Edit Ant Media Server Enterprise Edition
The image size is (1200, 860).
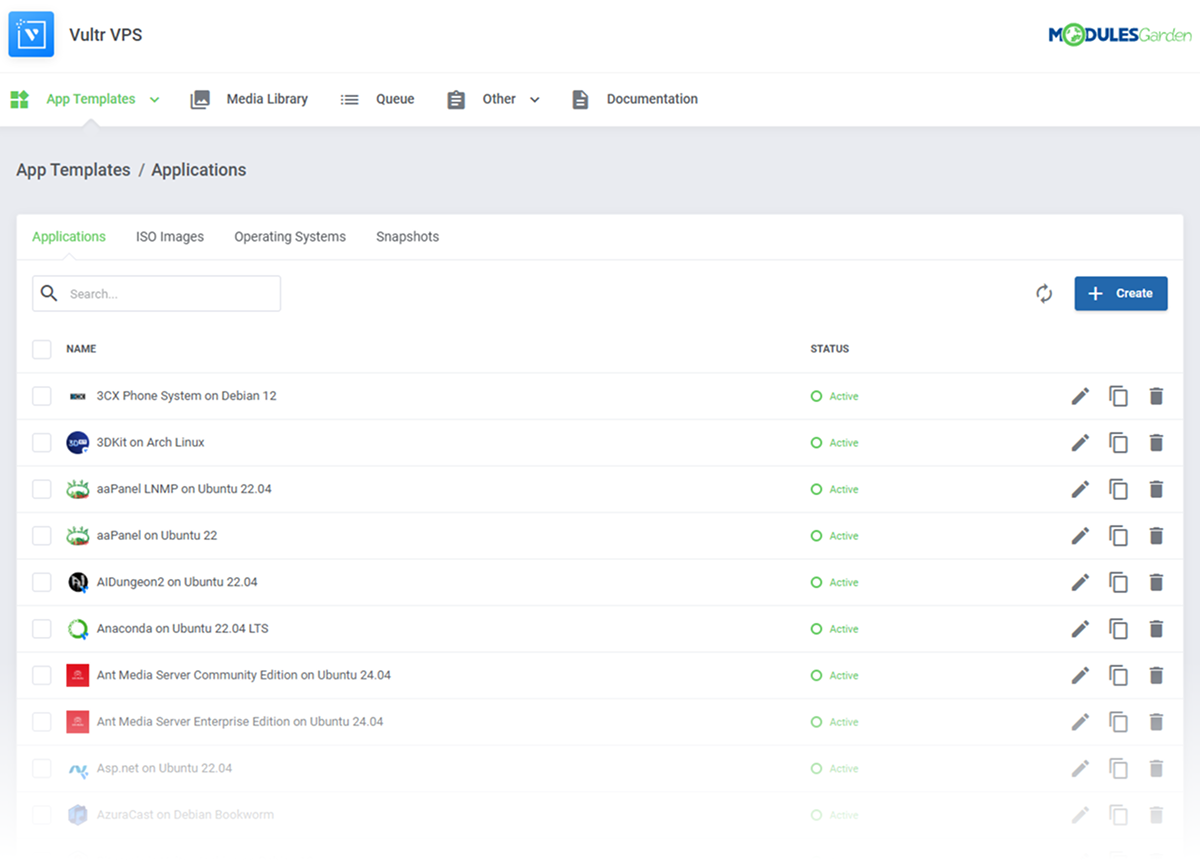click(1080, 721)
